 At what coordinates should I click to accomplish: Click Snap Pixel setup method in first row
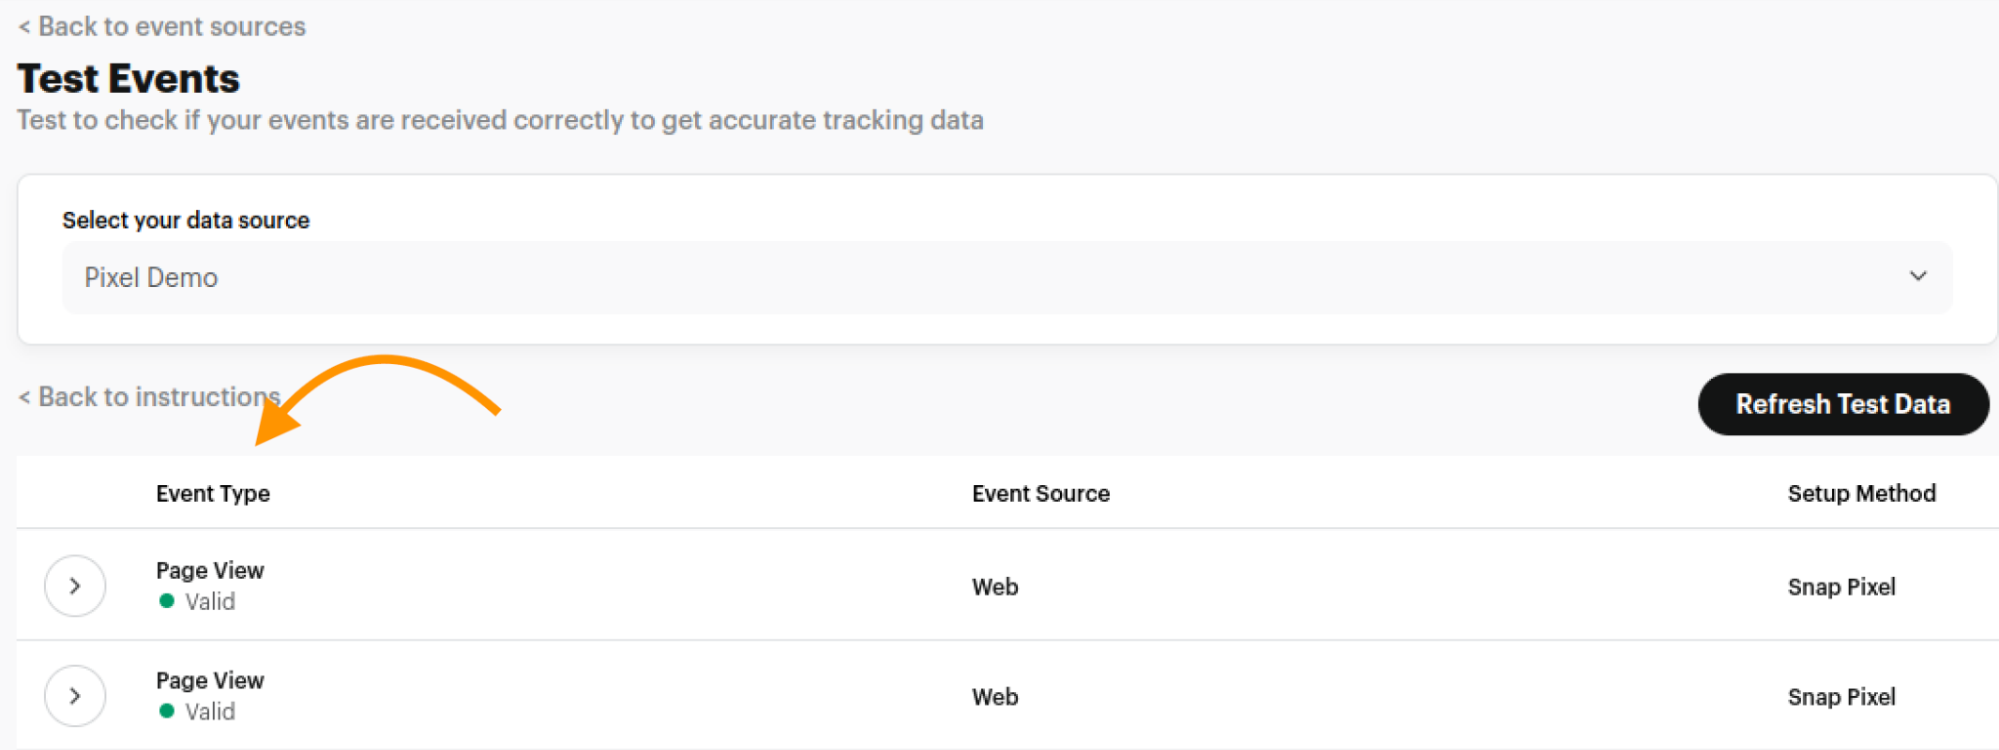coord(1841,587)
